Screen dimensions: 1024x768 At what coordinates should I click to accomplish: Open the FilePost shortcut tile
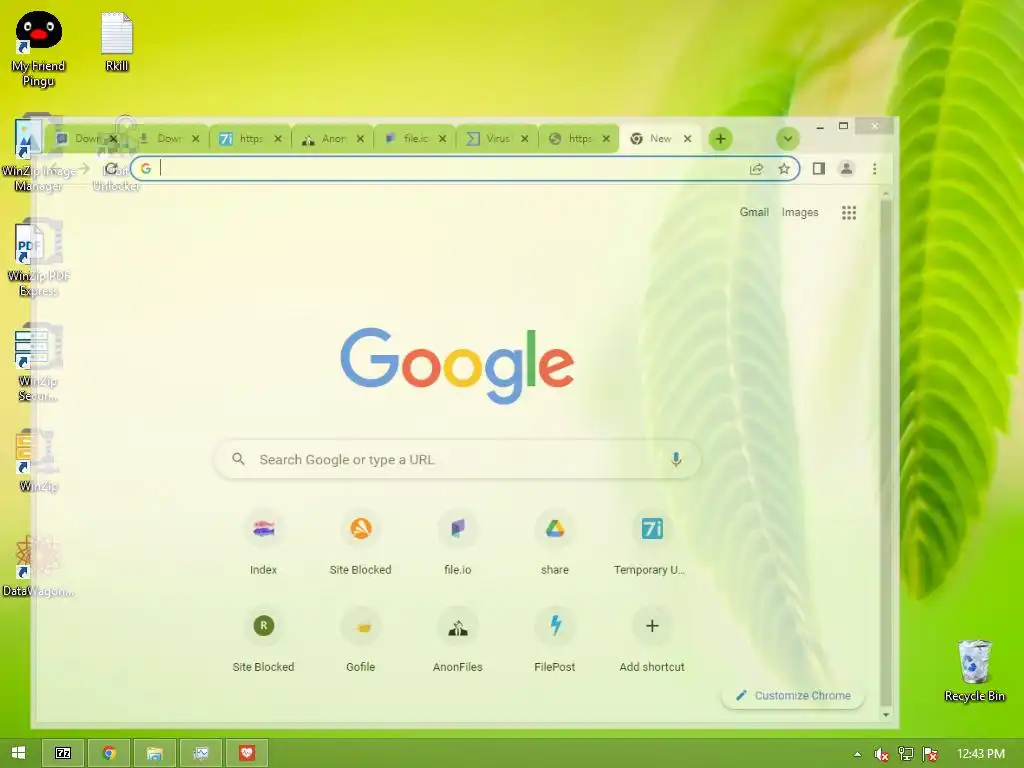coord(554,640)
